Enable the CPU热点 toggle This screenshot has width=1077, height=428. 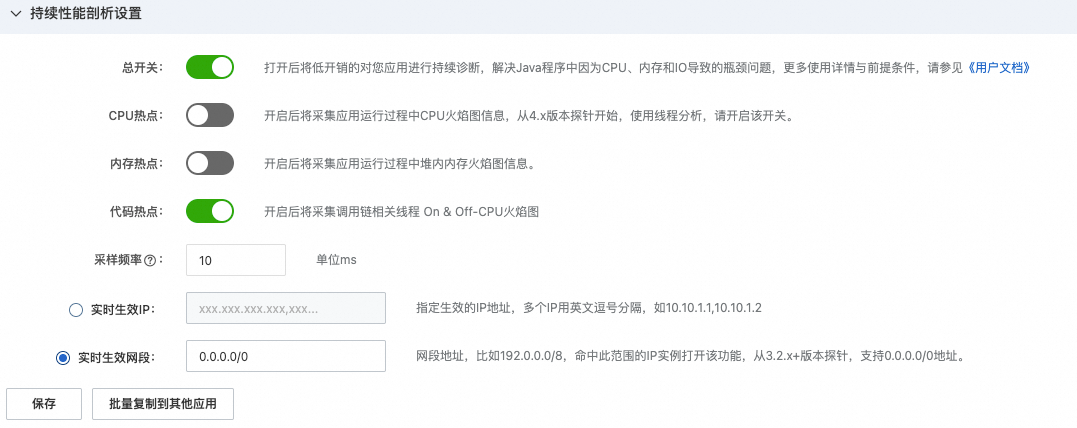[209, 115]
